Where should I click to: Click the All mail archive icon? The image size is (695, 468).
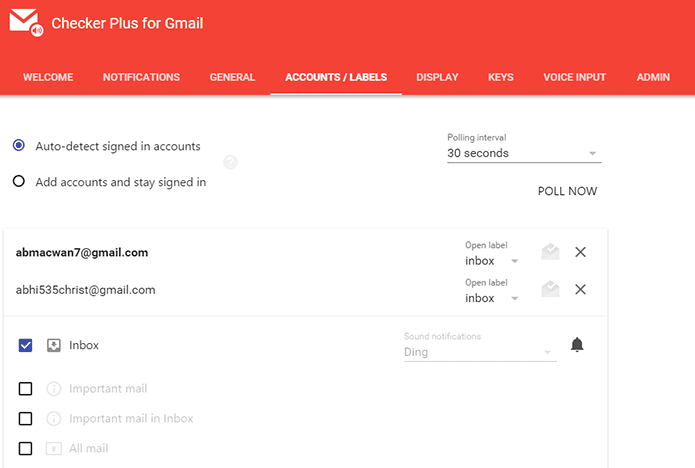point(54,448)
